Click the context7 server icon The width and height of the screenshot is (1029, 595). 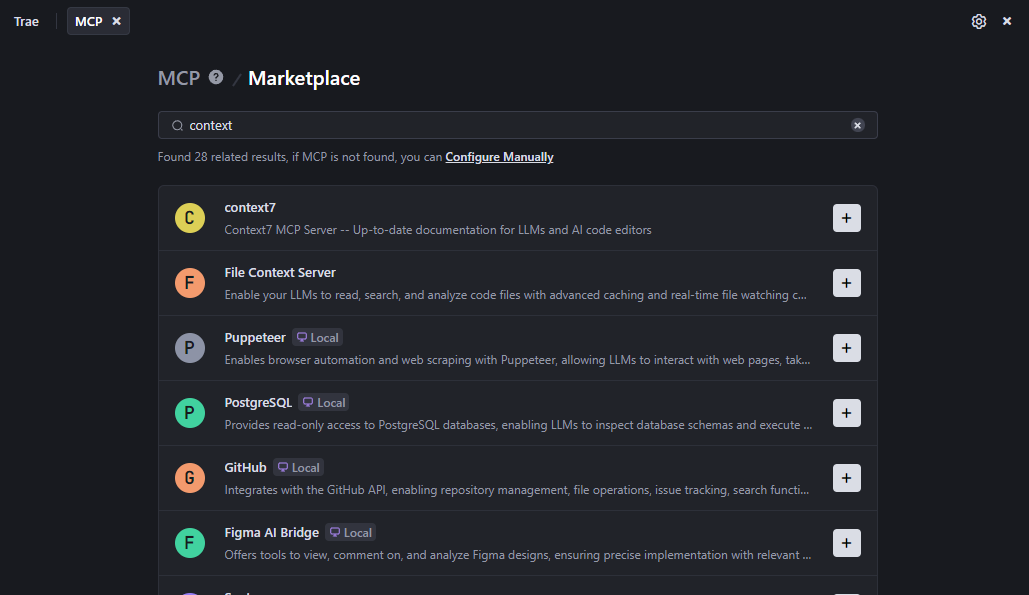coord(190,218)
